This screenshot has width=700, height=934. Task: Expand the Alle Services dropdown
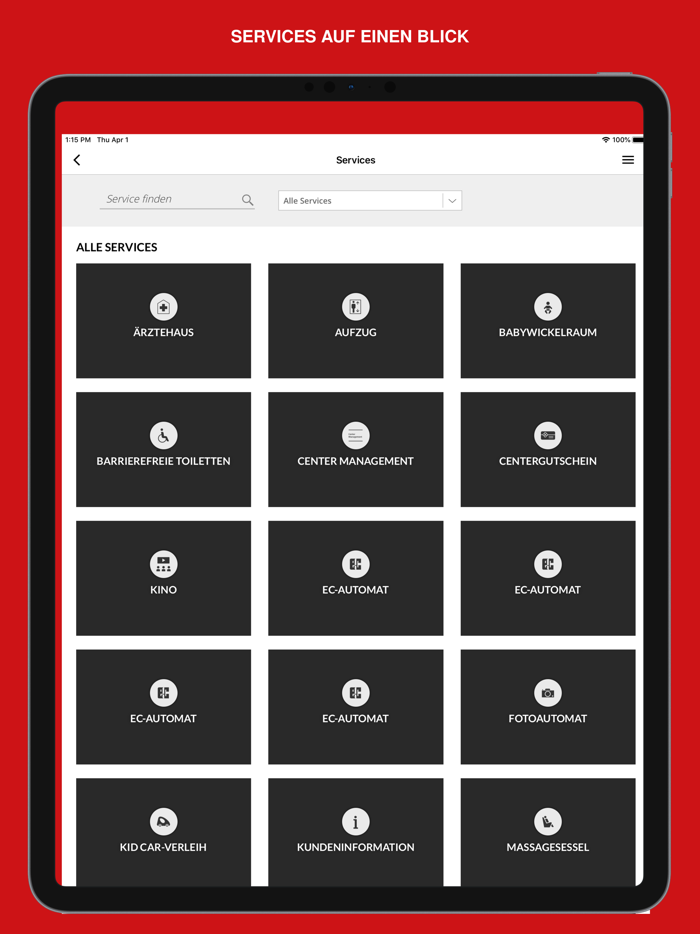pyautogui.click(x=370, y=201)
